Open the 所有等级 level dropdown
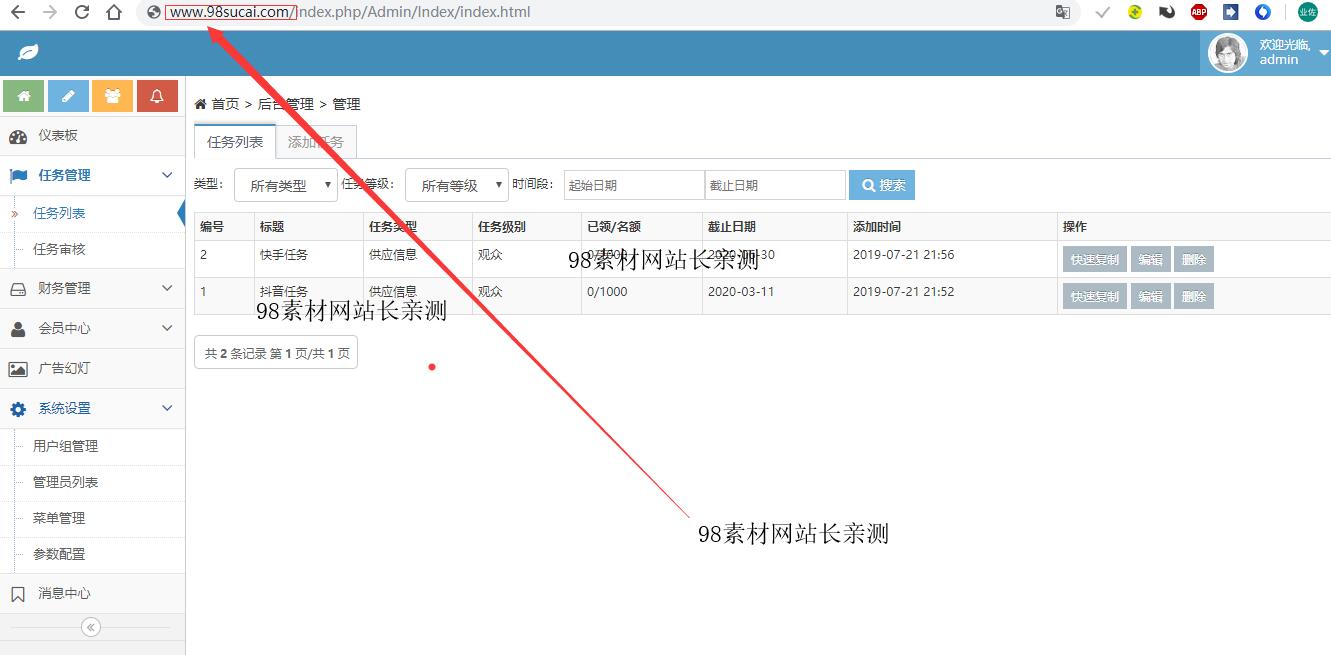Viewport: 1331px width, 655px height. click(456, 185)
